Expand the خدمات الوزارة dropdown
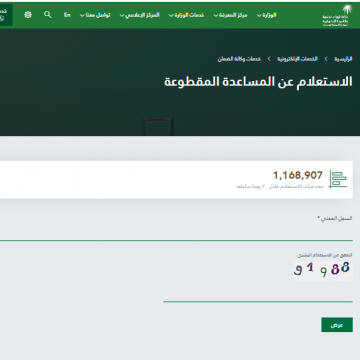Screen dimensions: 360x360 pos(186,15)
